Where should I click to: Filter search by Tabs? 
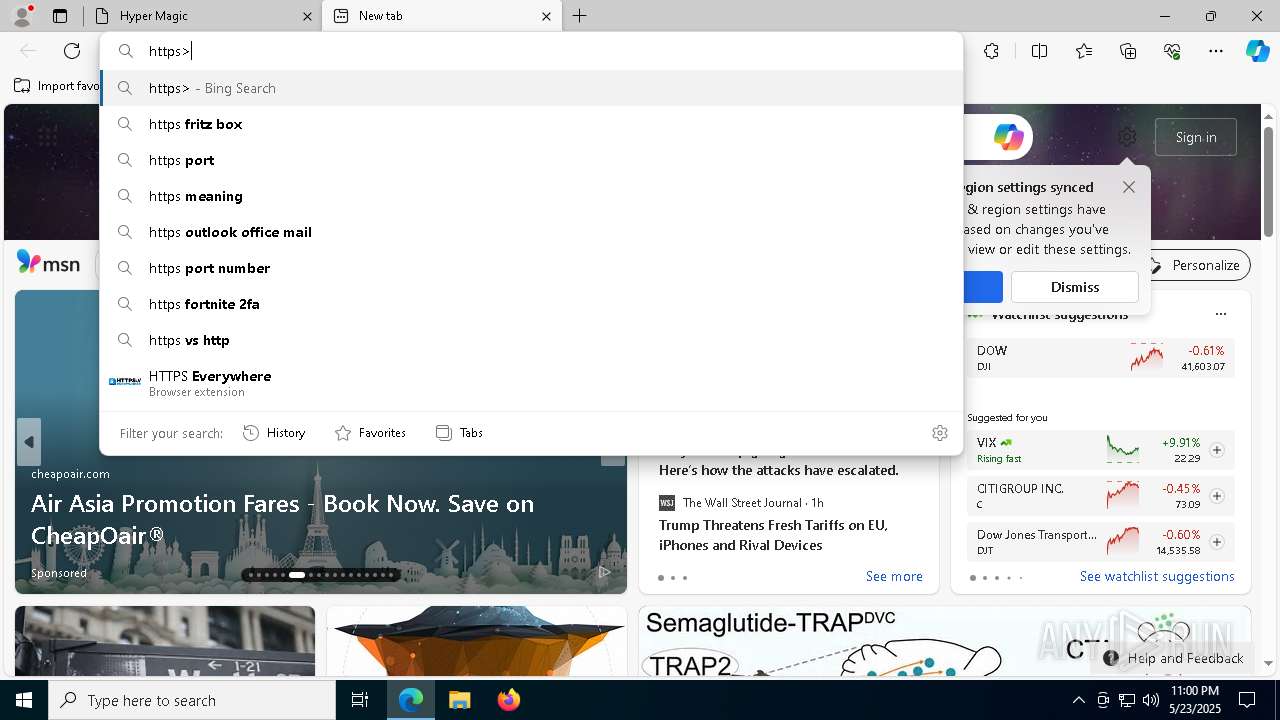[459, 433]
